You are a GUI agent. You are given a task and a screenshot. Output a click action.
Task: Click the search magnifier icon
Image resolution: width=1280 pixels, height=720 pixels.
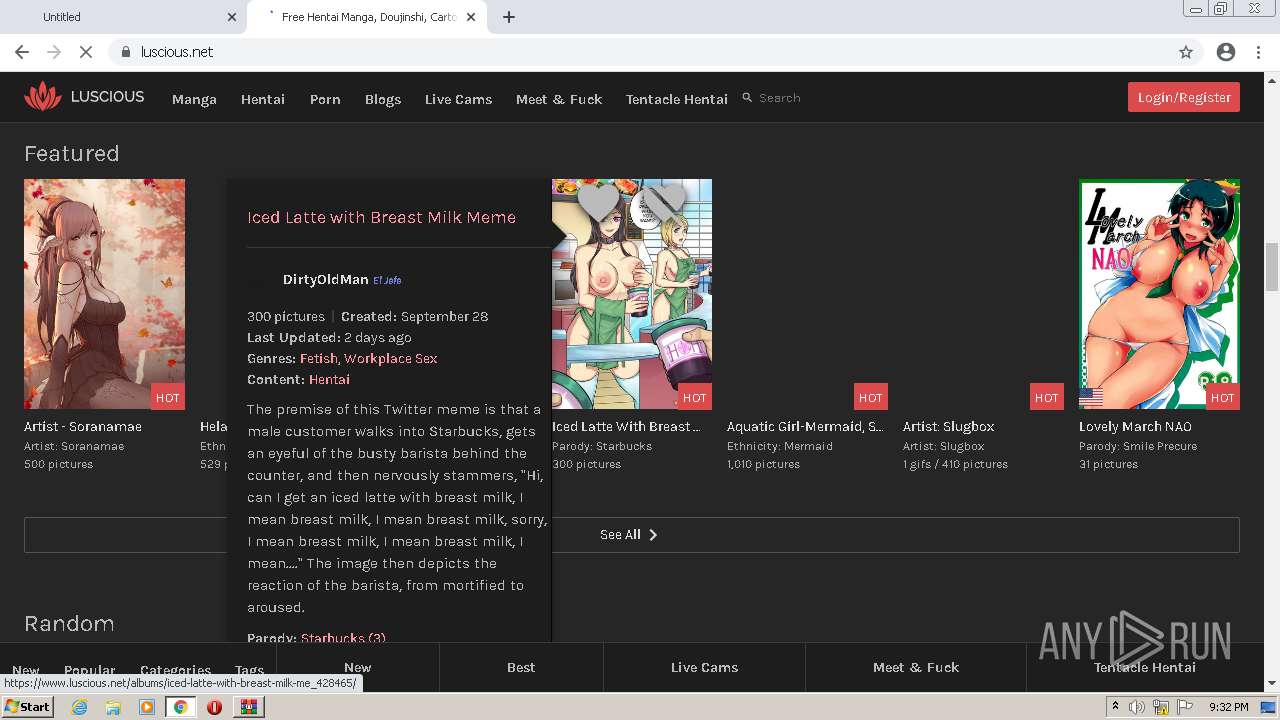(x=747, y=98)
